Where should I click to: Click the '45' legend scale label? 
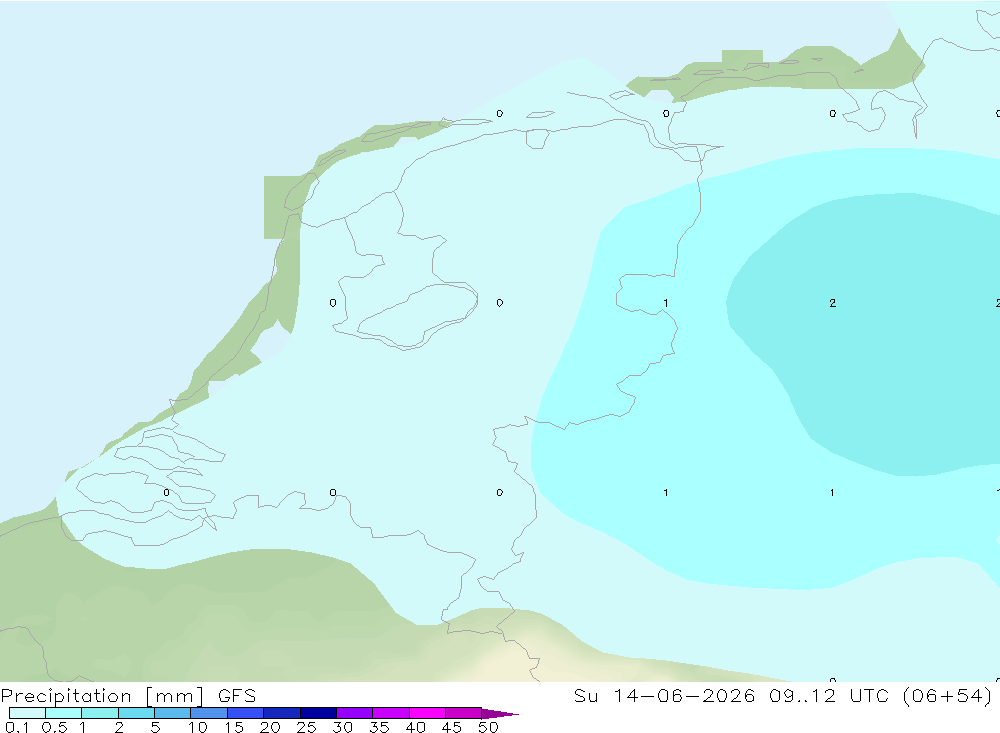click(452, 727)
